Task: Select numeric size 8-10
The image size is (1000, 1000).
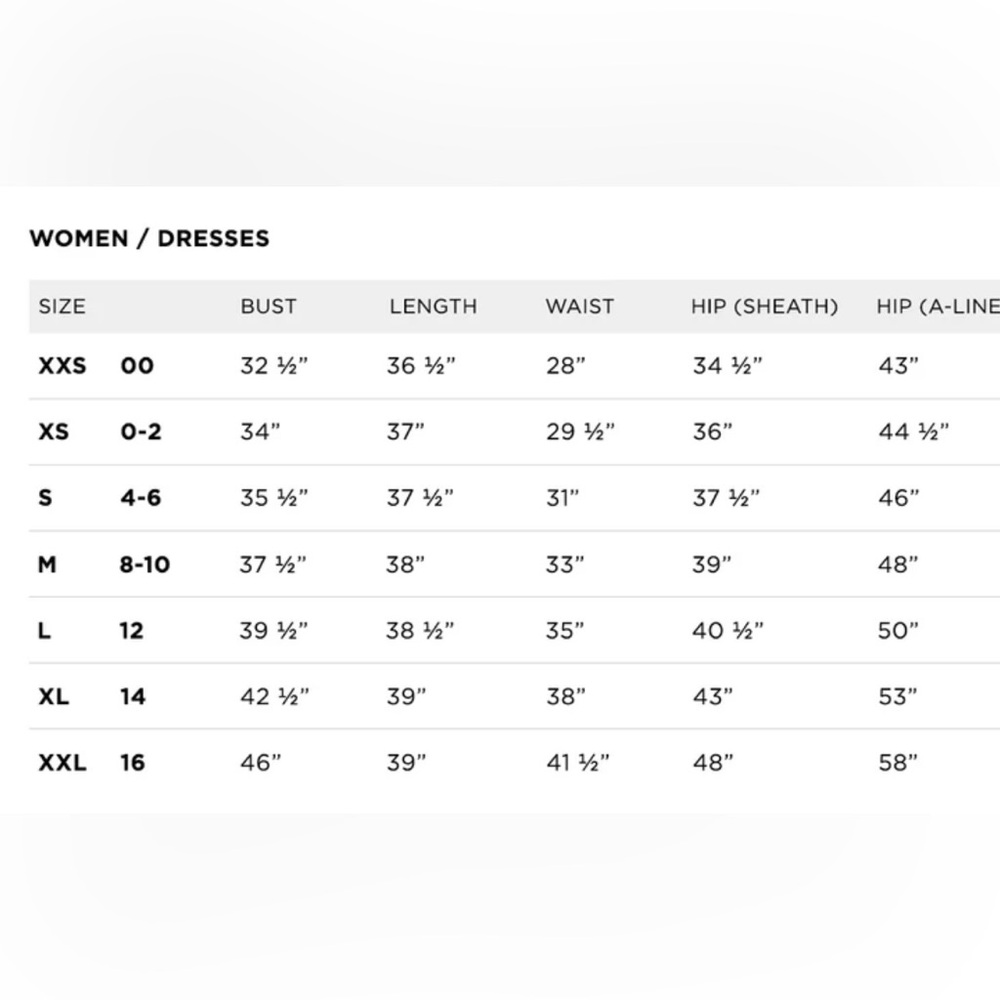Action: click(x=145, y=564)
